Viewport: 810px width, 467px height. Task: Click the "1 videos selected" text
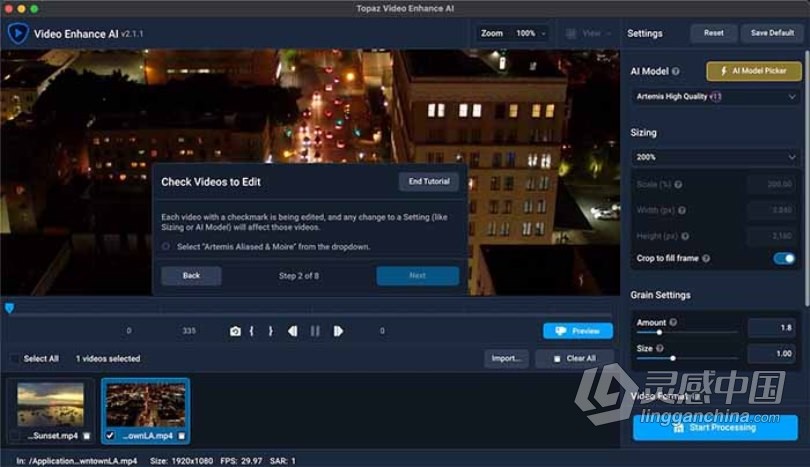tap(108, 359)
